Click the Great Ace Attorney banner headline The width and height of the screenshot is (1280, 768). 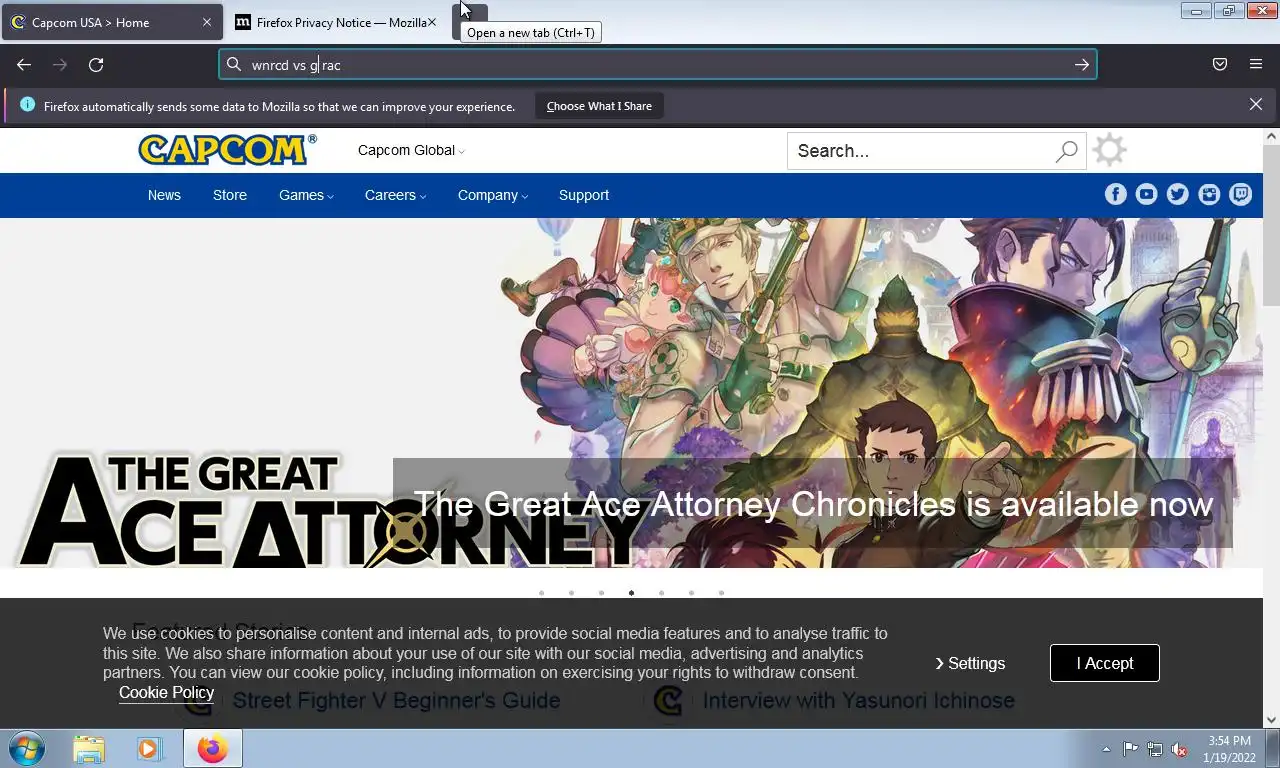pos(813,504)
